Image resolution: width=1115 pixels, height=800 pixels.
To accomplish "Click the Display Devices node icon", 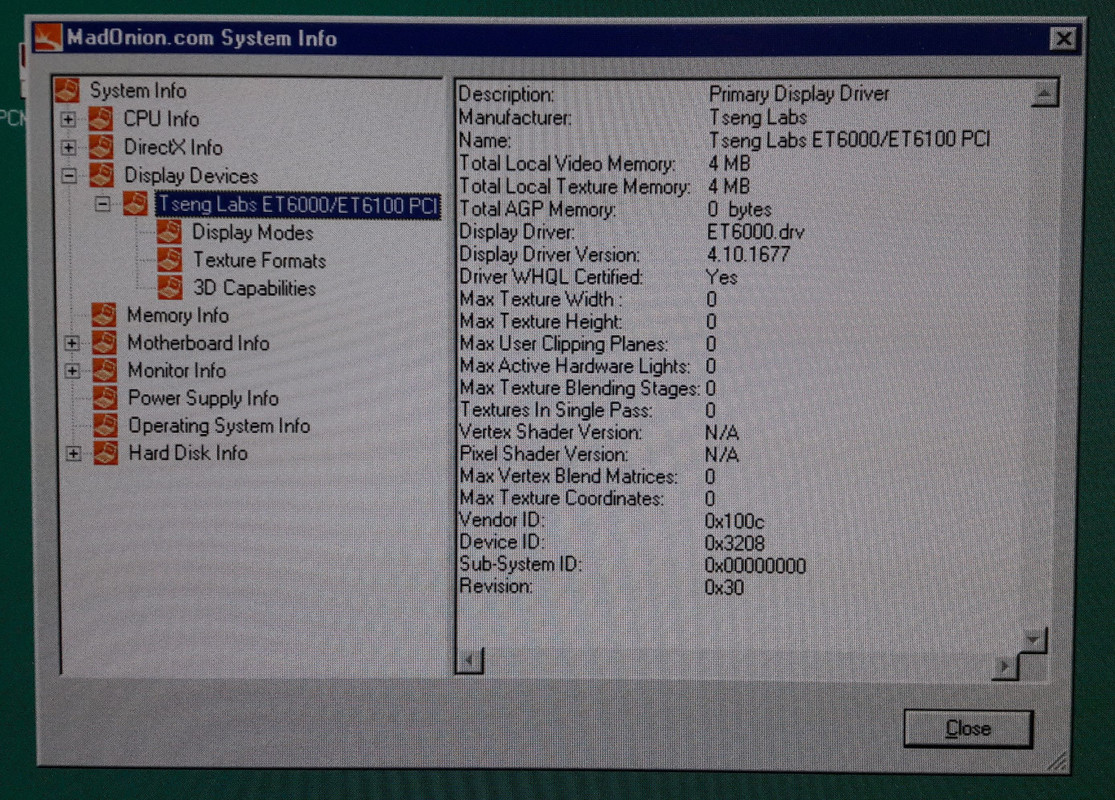I will (101, 175).
